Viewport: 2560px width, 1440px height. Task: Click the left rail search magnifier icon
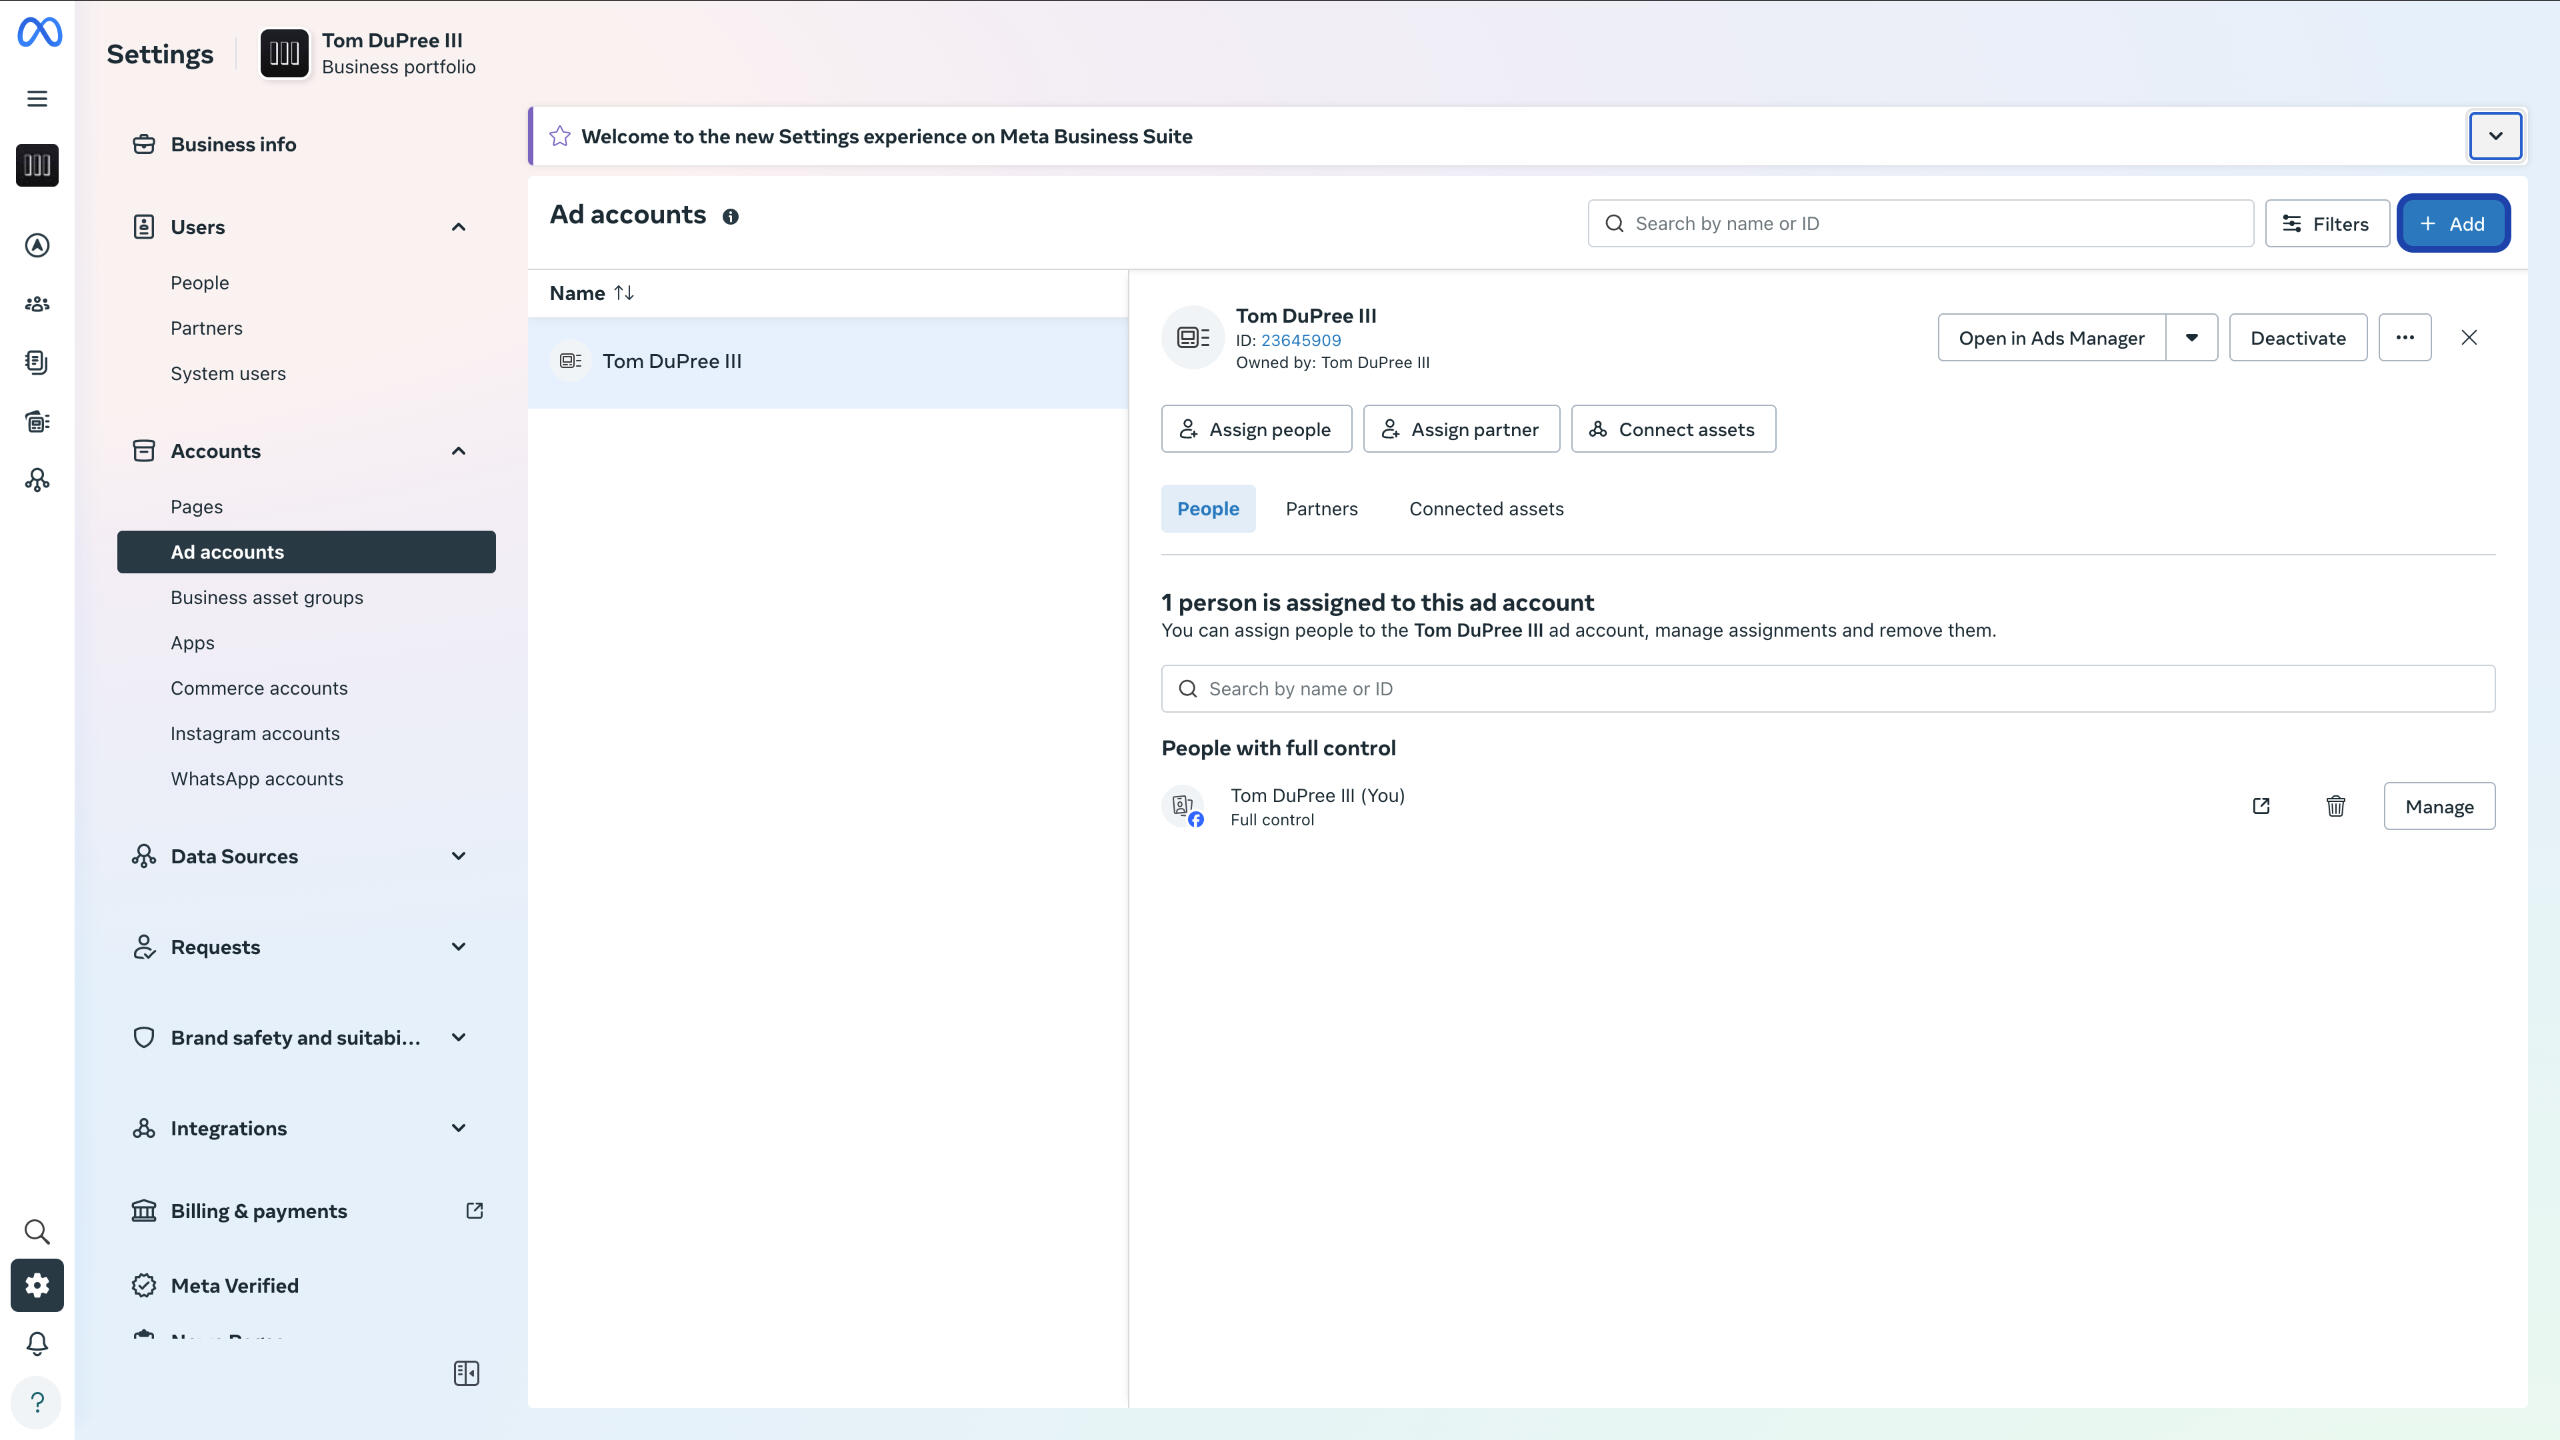click(37, 1231)
